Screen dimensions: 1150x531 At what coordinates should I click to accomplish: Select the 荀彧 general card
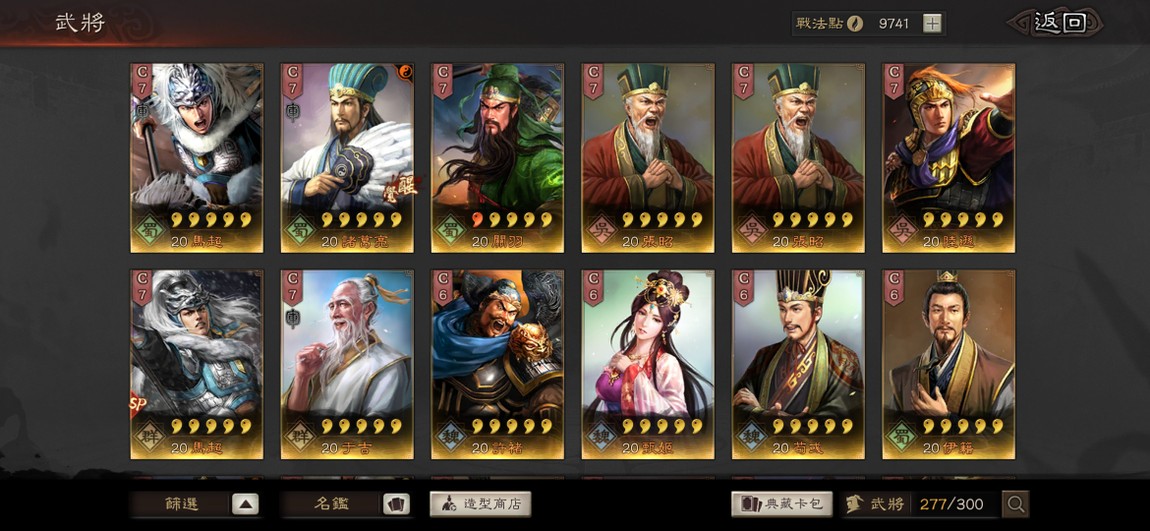798,365
